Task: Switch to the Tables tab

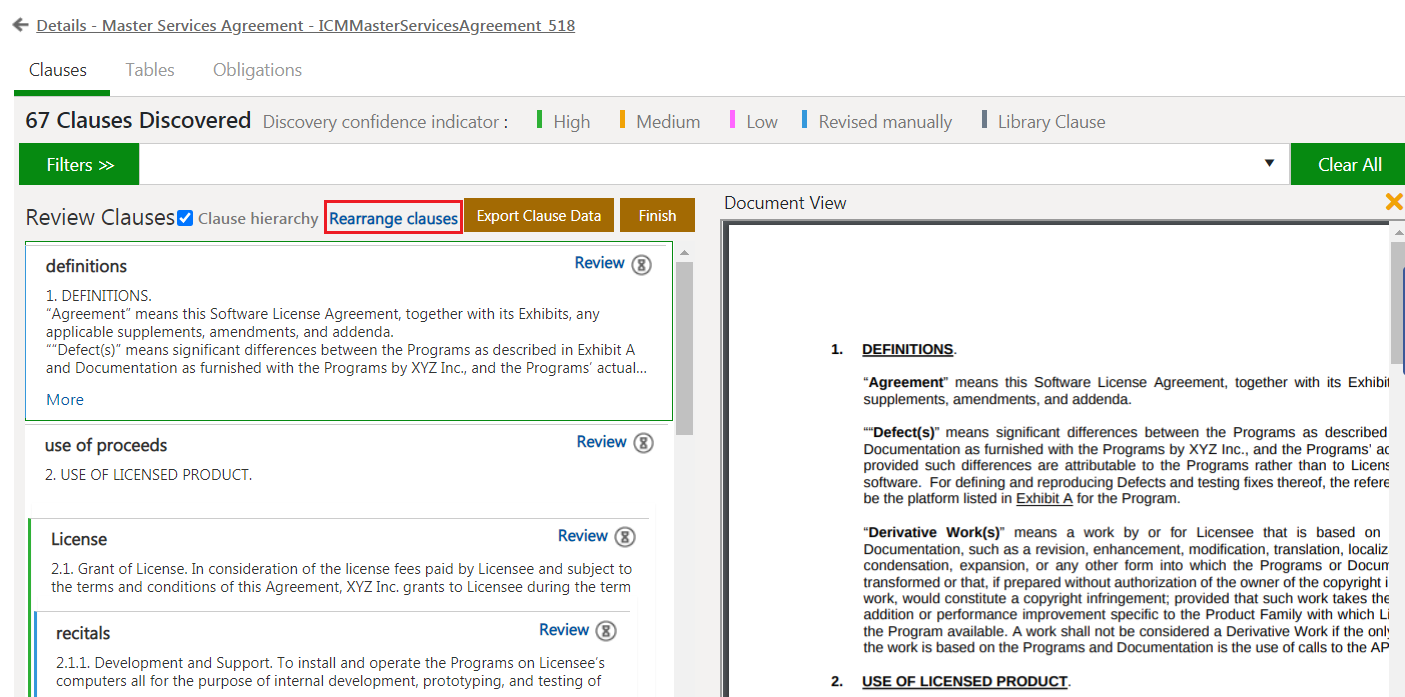Action: [150, 70]
